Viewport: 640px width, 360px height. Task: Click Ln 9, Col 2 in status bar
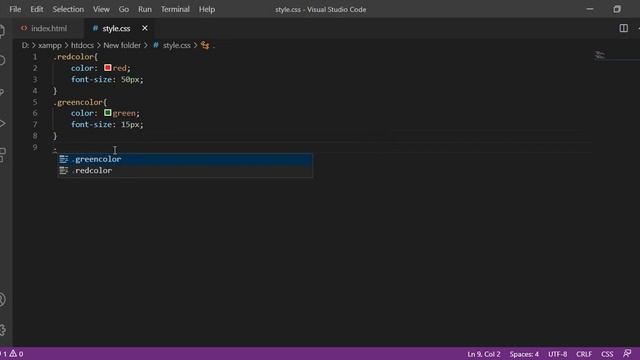point(484,354)
